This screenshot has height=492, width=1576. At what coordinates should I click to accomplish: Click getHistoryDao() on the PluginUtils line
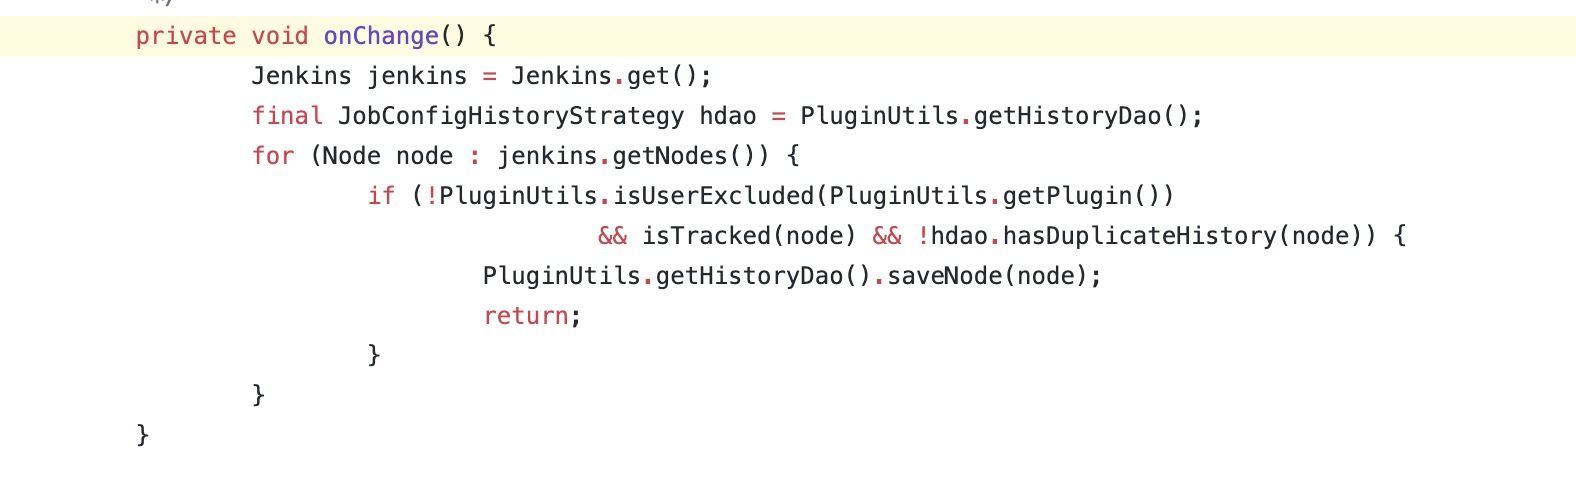point(1081,116)
